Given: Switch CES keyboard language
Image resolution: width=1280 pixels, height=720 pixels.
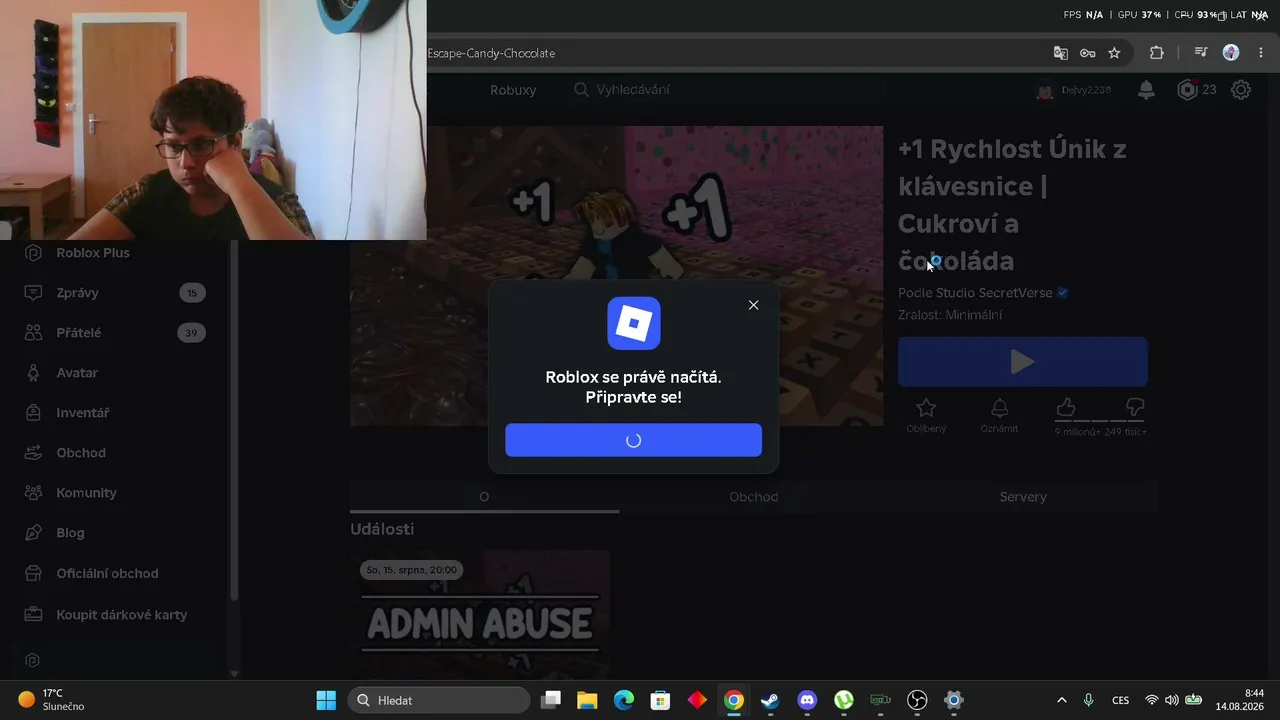Looking at the screenshot, I should 1121,700.
